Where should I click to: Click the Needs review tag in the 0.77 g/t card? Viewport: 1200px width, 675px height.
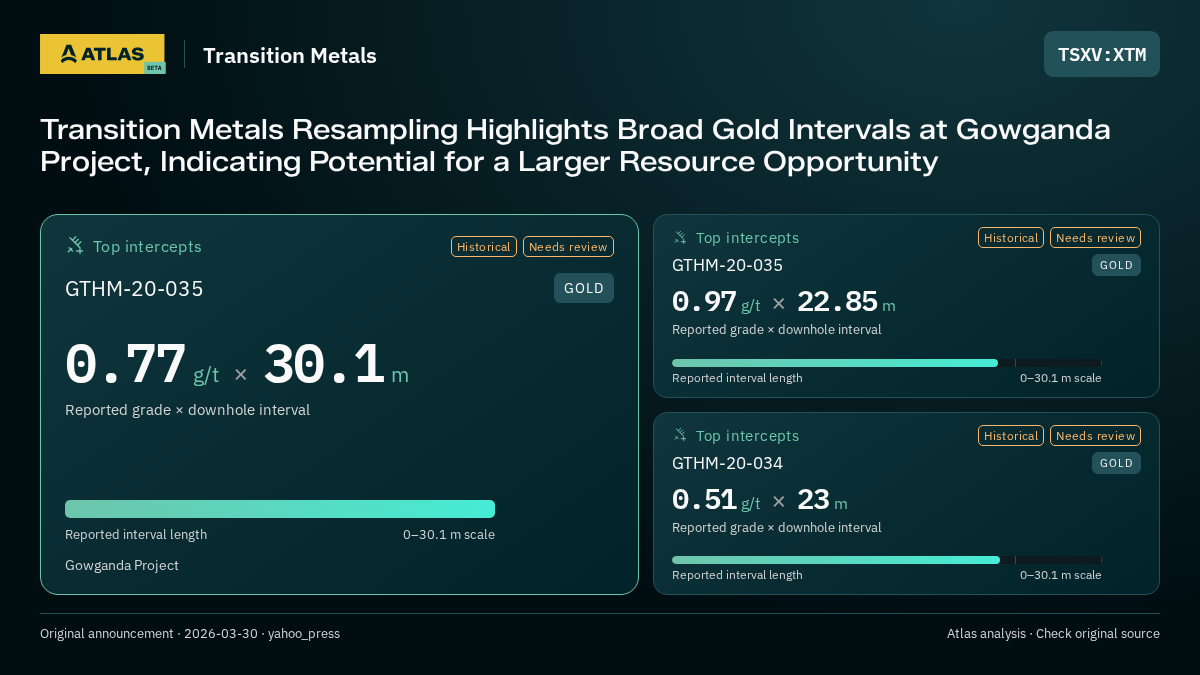click(568, 246)
